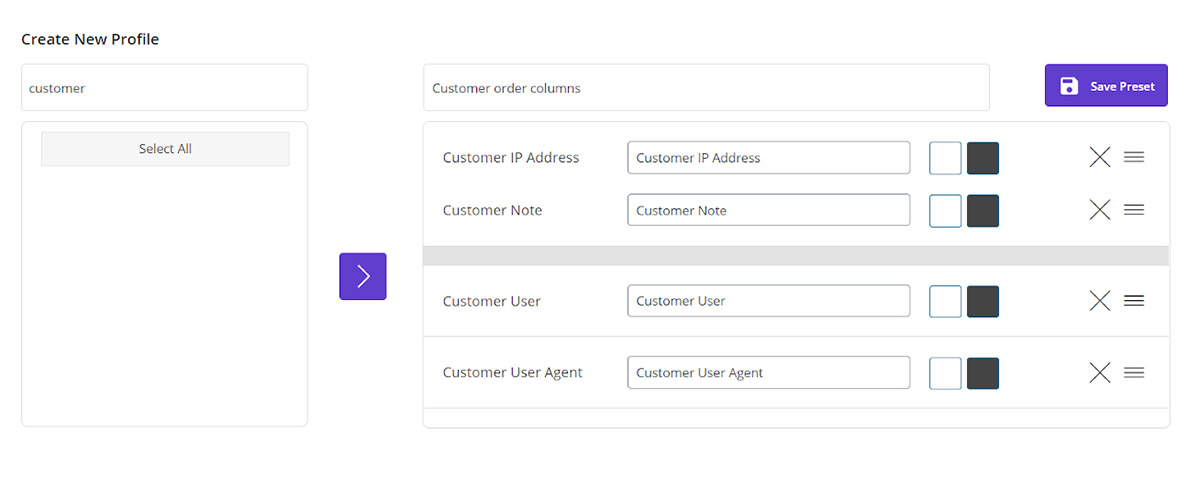Pick dark swatch for Customer IP Address

coord(983,158)
